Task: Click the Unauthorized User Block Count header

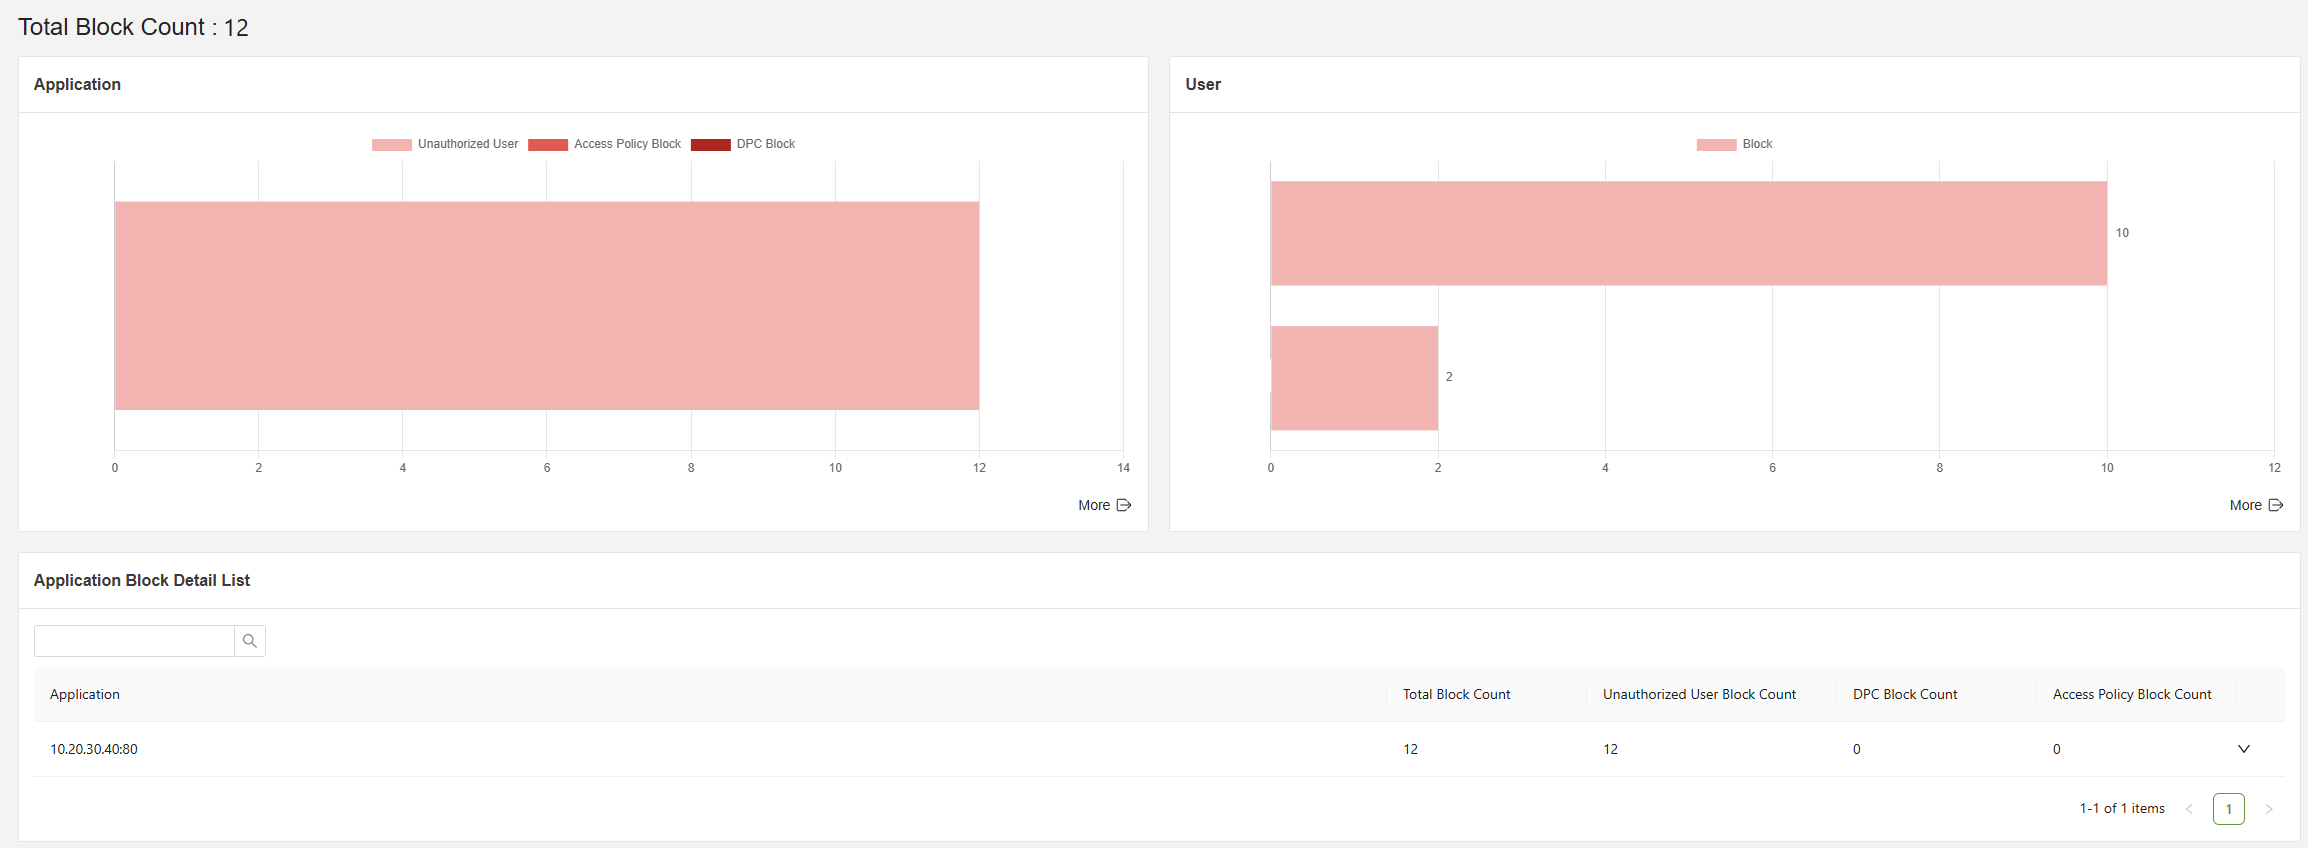Action: coord(1699,694)
